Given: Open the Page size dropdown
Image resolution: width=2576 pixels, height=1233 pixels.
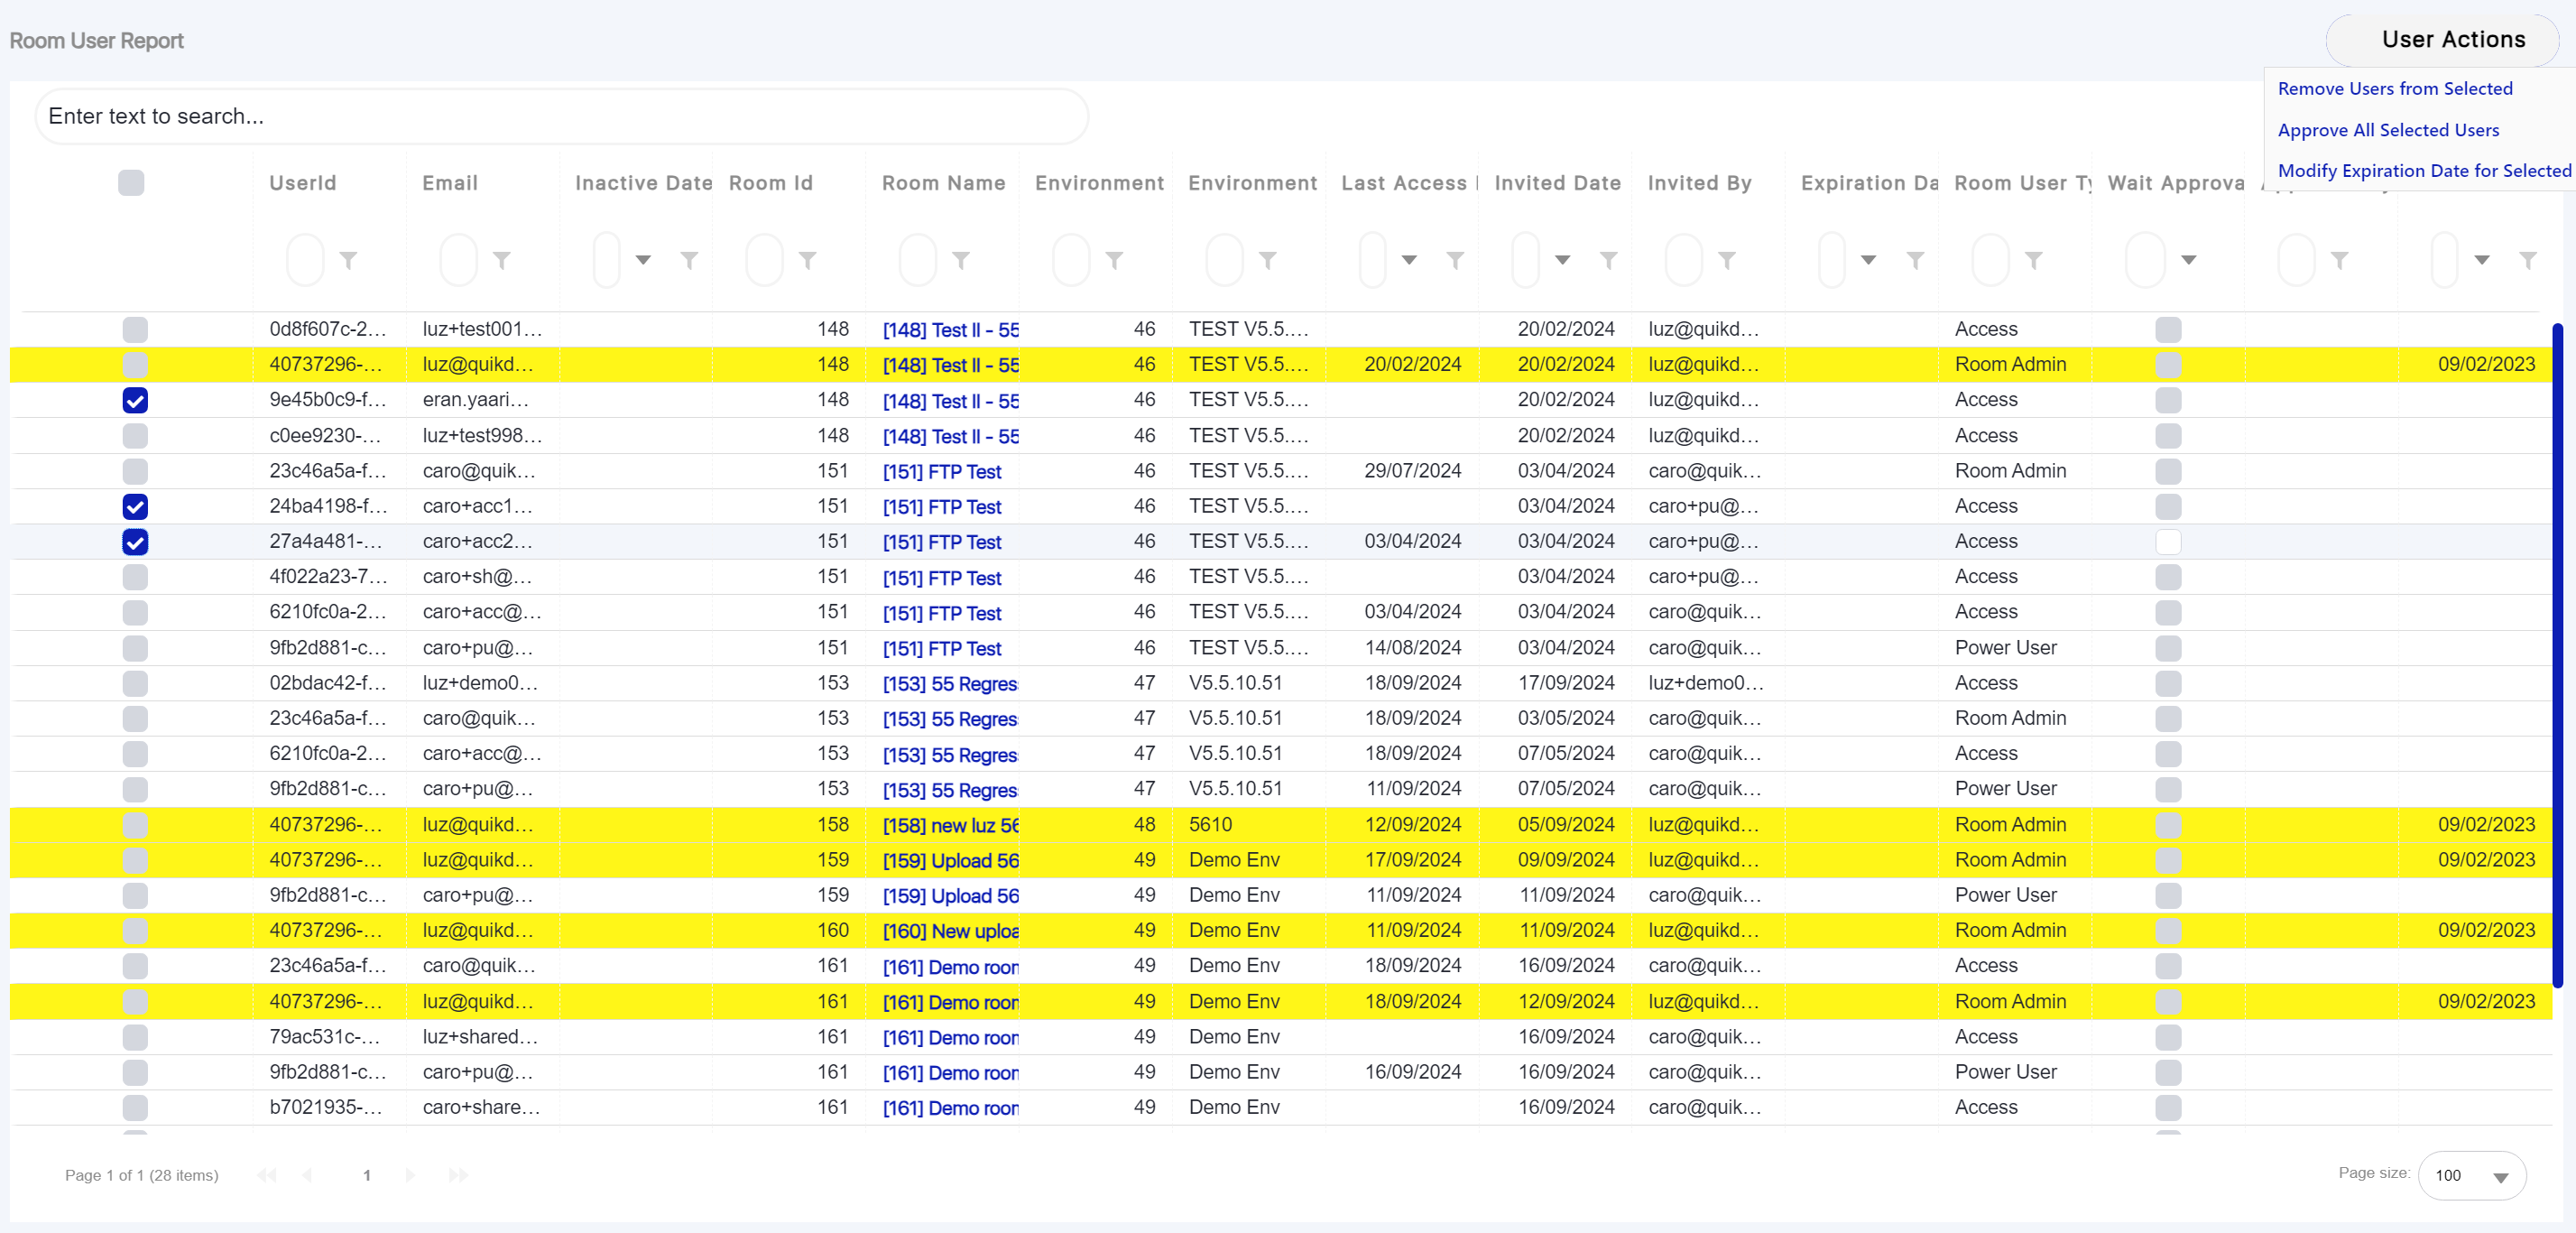Looking at the screenshot, I should [2472, 1176].
